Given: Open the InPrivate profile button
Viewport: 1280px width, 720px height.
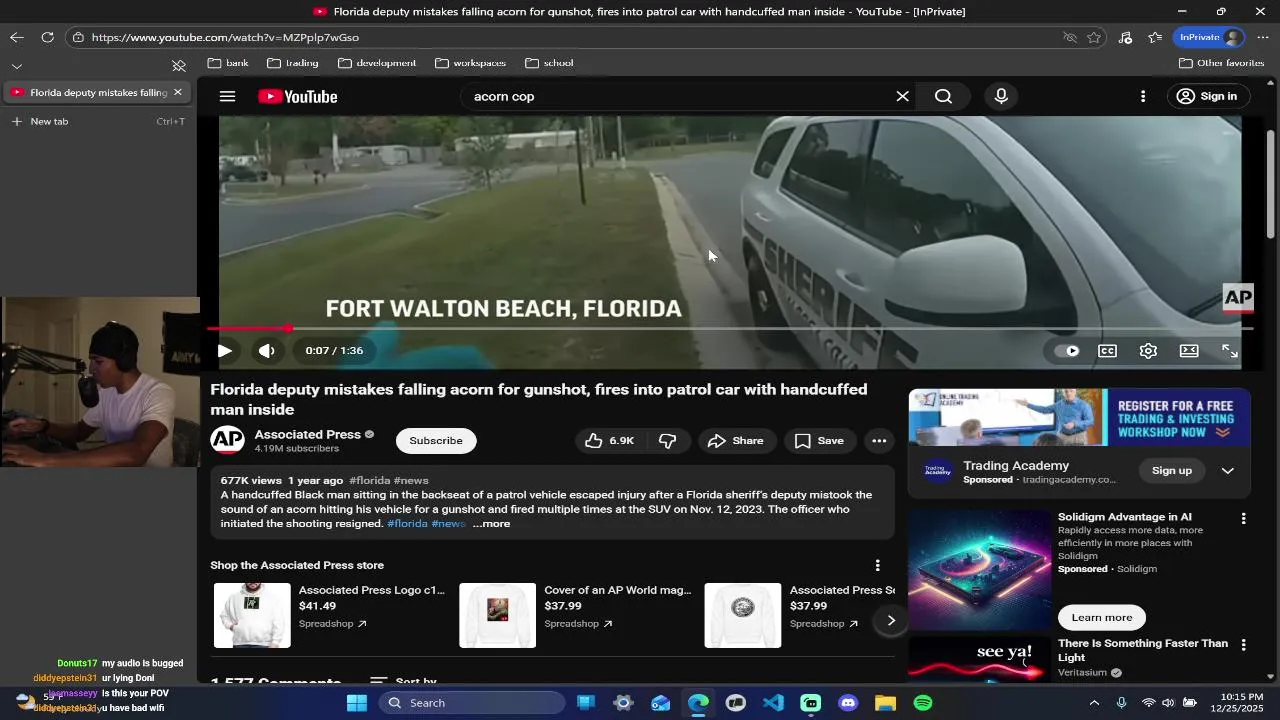Looking at the screenshot, I should (1210, 37).
